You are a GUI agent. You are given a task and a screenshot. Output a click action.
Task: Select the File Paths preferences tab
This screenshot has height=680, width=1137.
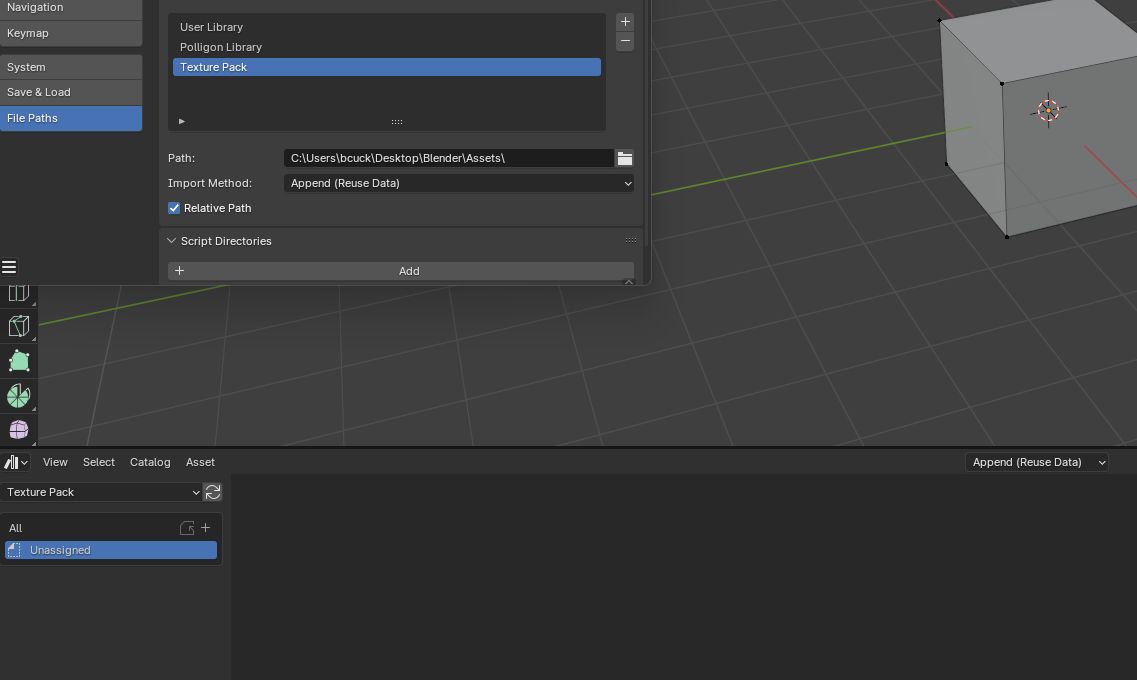click(x=71, y=118)
